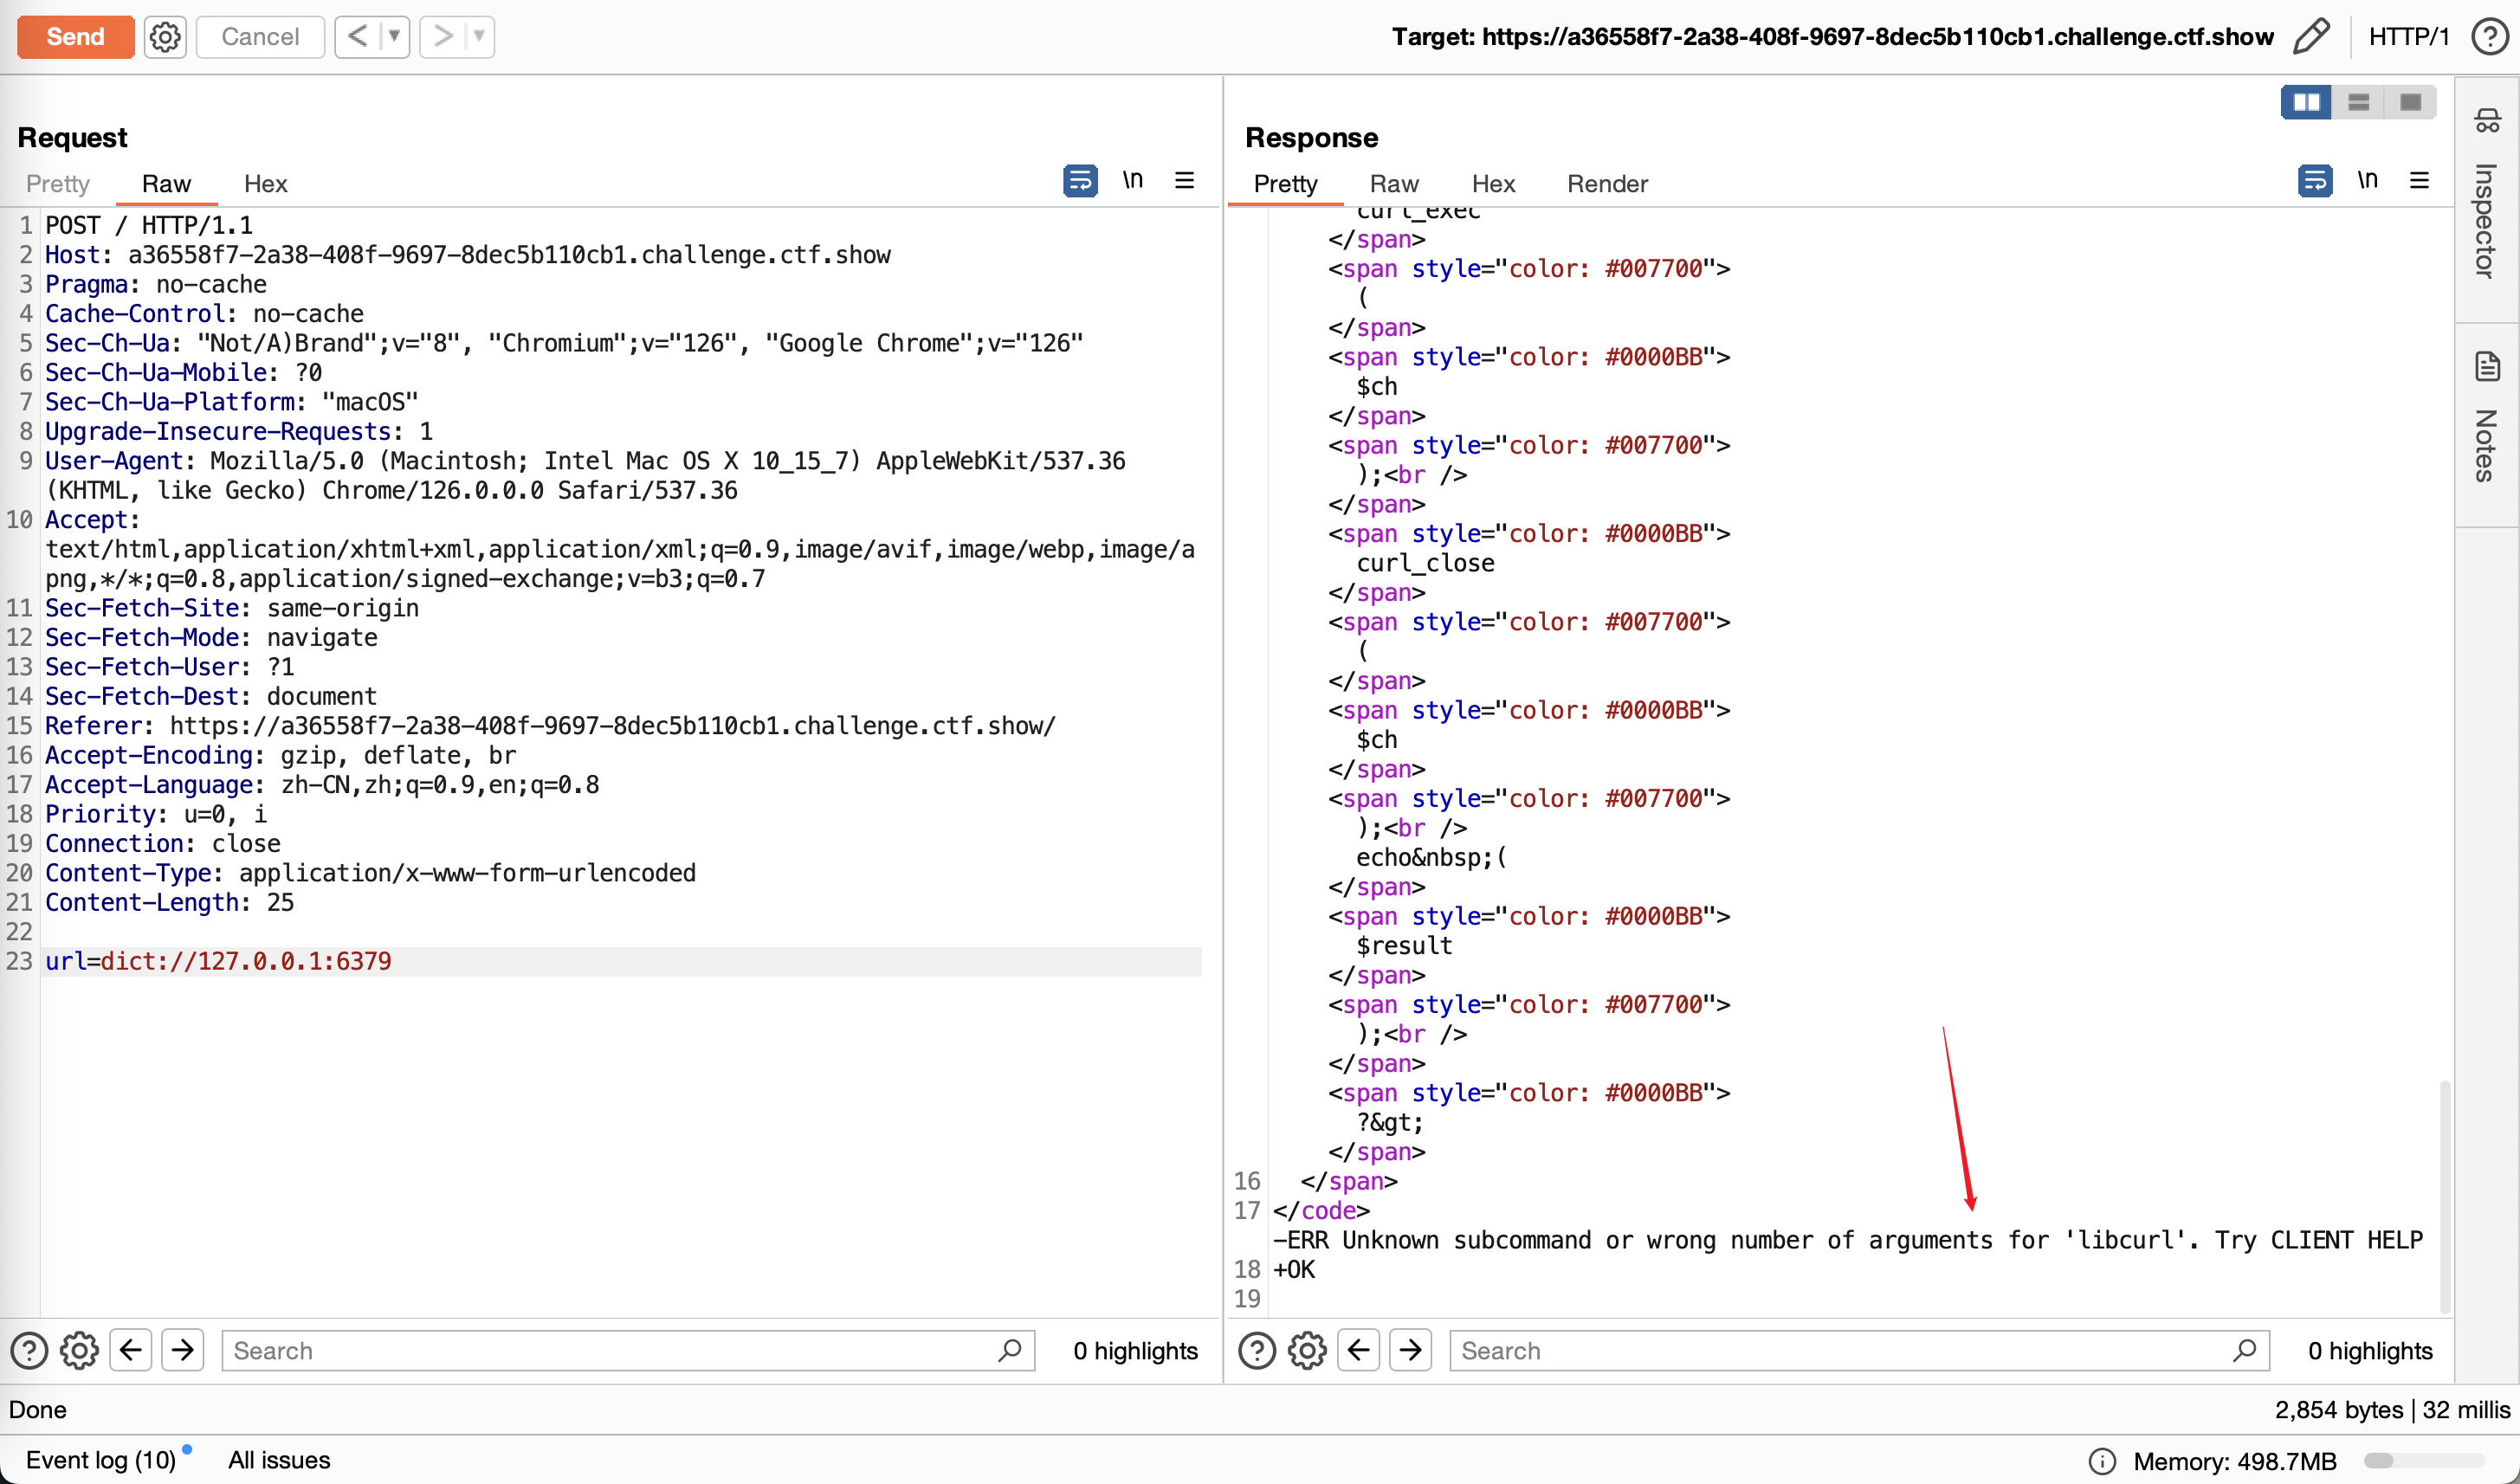
Task: Jump to previous match in Response search
Action: point(1359,1351)
